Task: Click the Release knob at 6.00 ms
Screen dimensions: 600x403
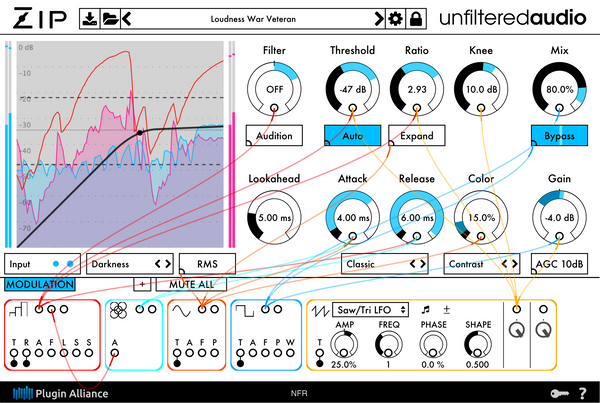Action: click(417, 218)
